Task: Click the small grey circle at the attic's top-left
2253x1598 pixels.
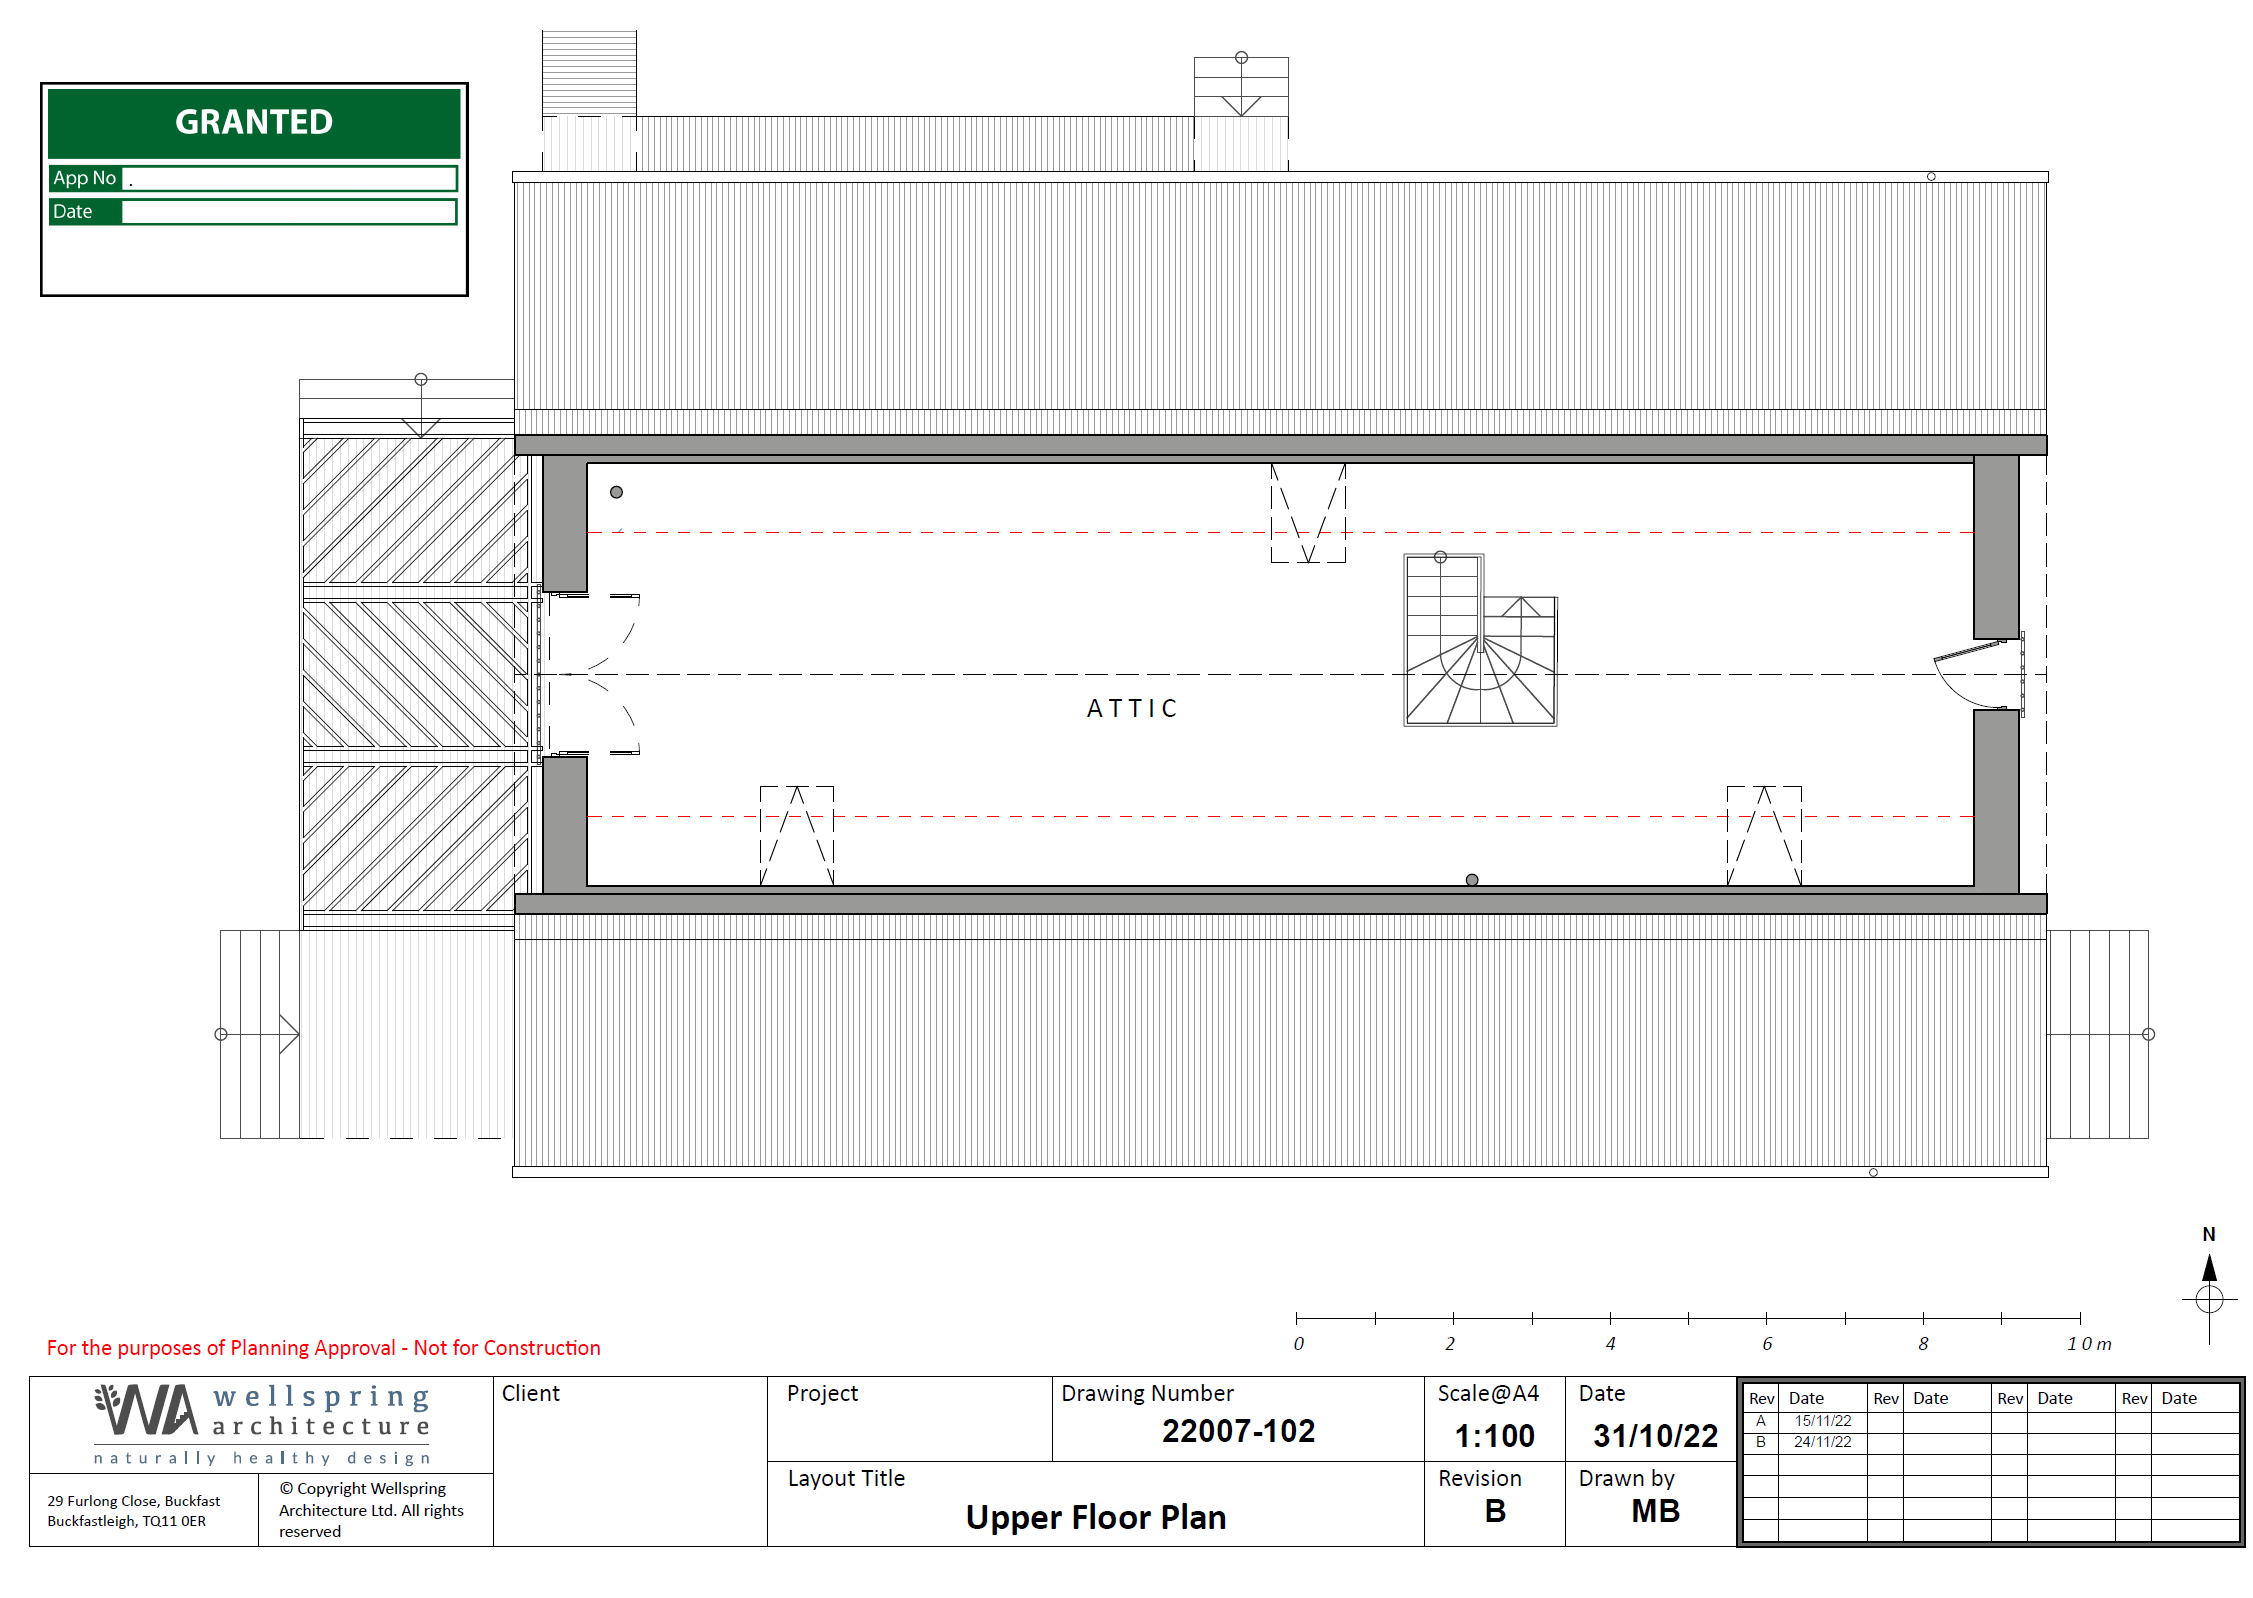Action: [x=616, y=492]
